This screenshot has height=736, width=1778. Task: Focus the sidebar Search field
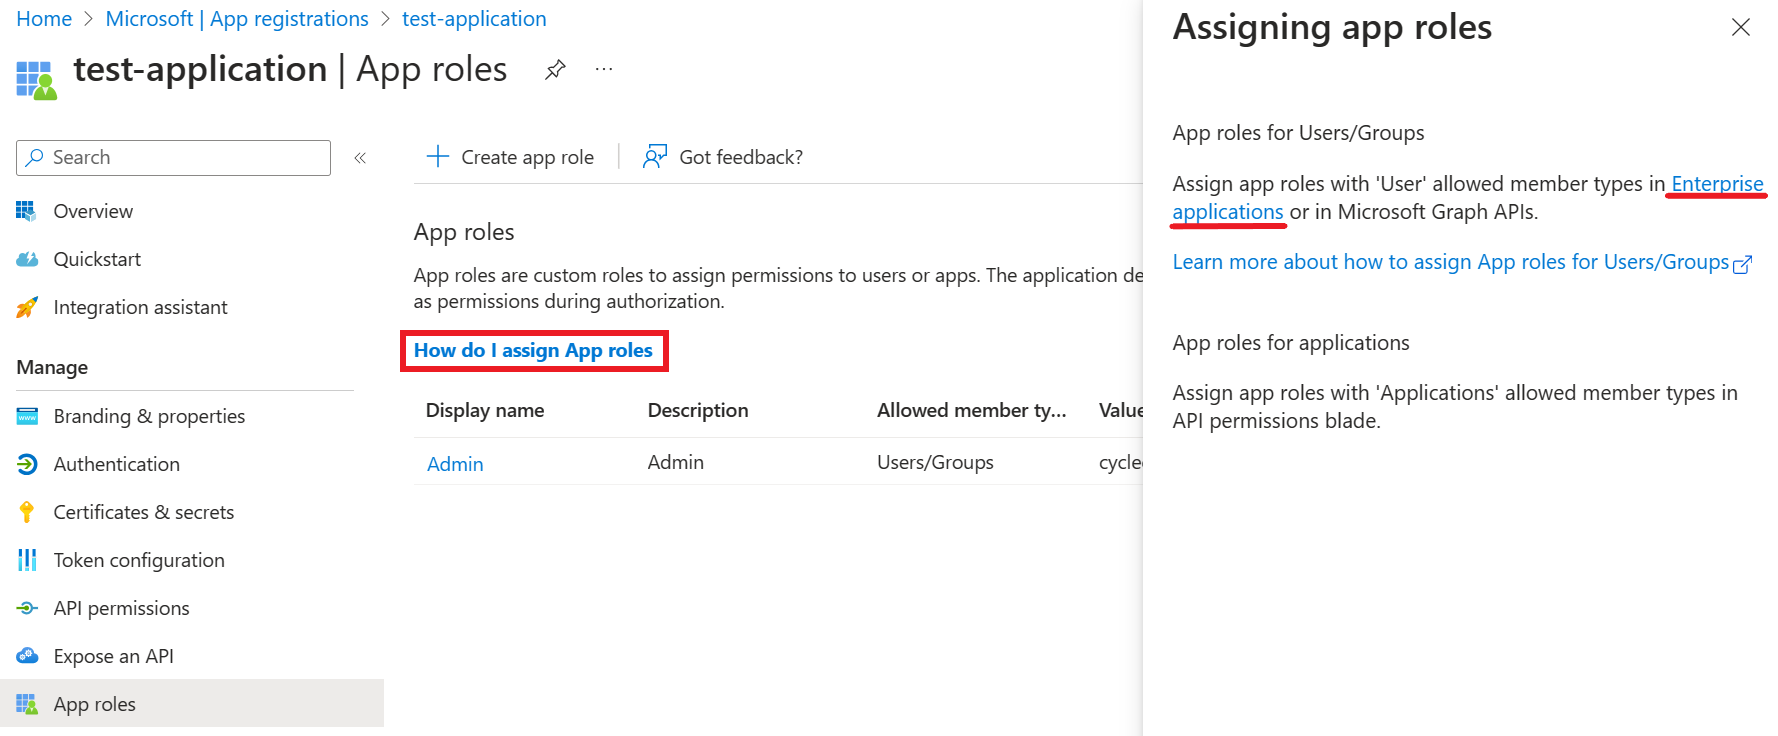pos(173,158)
